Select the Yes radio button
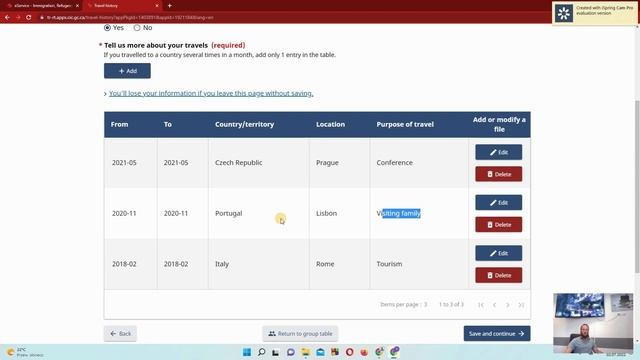The height and width of the screenshot is (360, 640). tap(107, 28)
